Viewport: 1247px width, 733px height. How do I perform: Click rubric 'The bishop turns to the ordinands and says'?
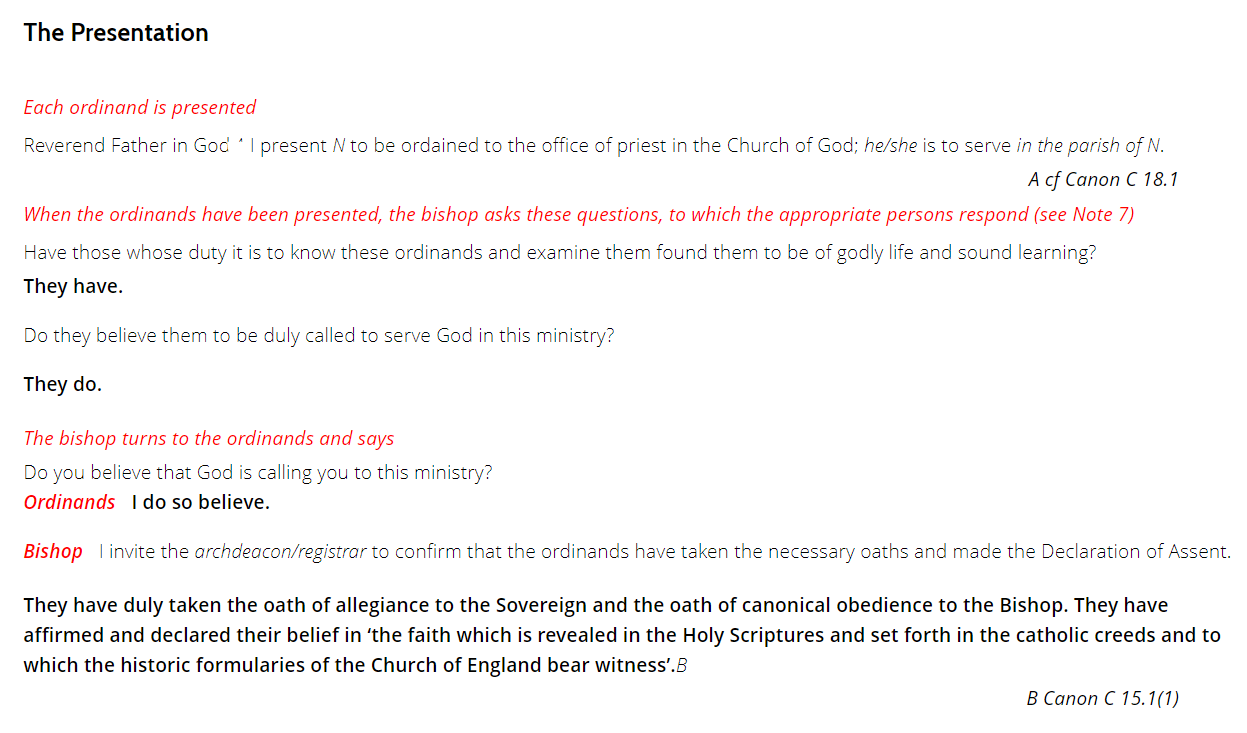click(x=209, y=438)
